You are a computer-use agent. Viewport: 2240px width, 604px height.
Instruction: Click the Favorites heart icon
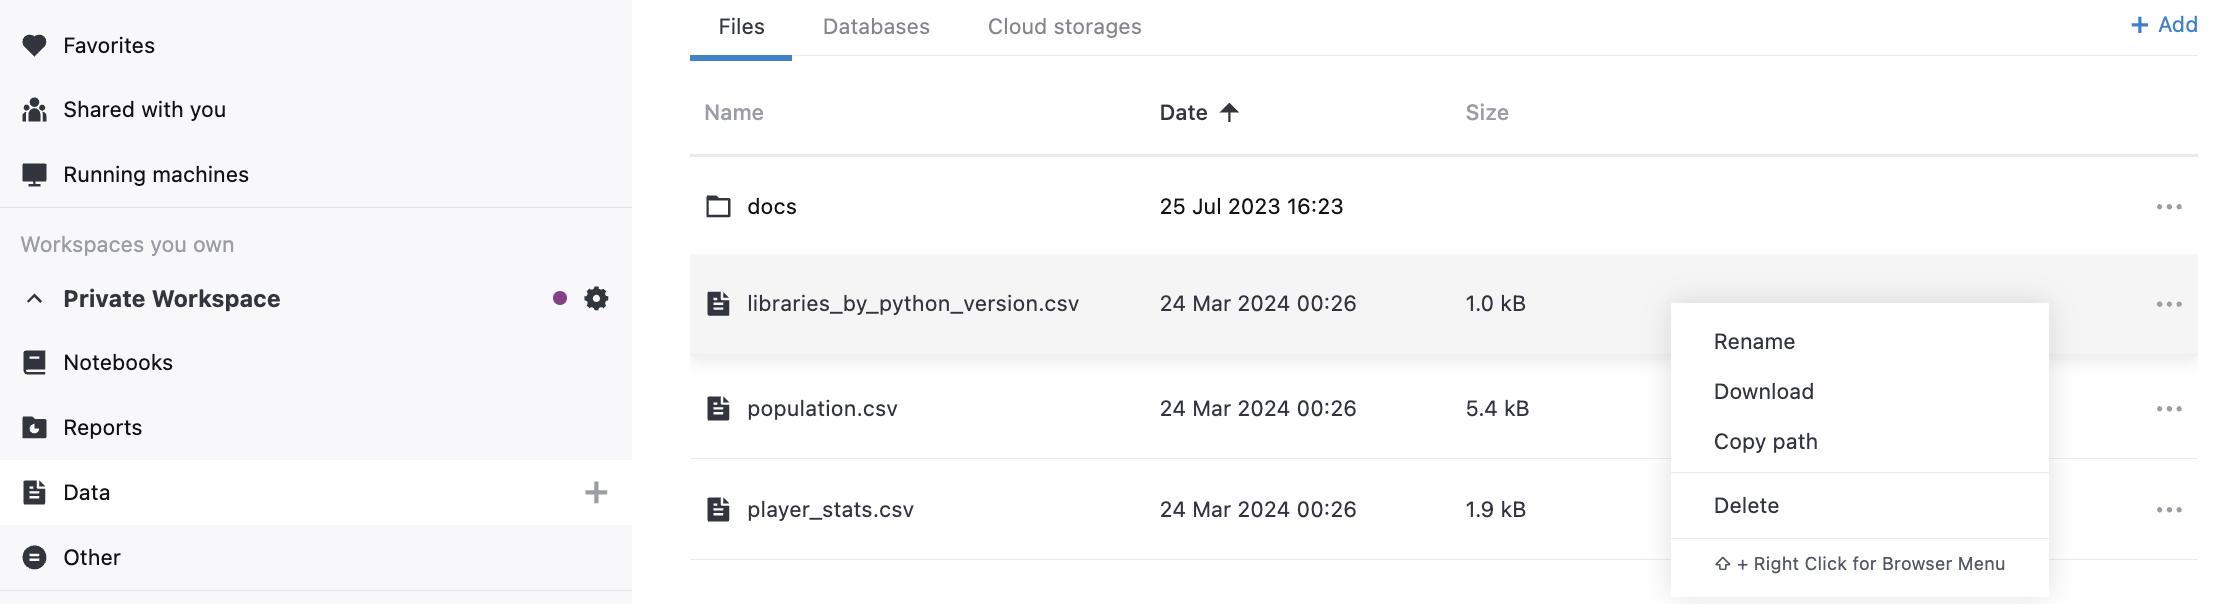[x=34, y=45]
